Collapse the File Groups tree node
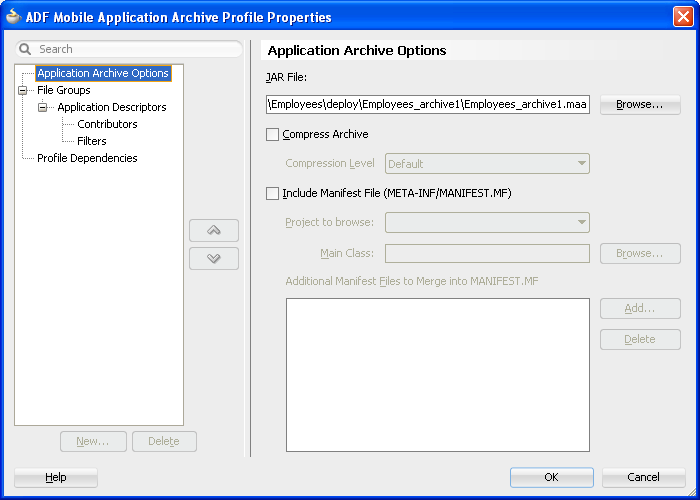700x500 pixels. coord(22,91)
